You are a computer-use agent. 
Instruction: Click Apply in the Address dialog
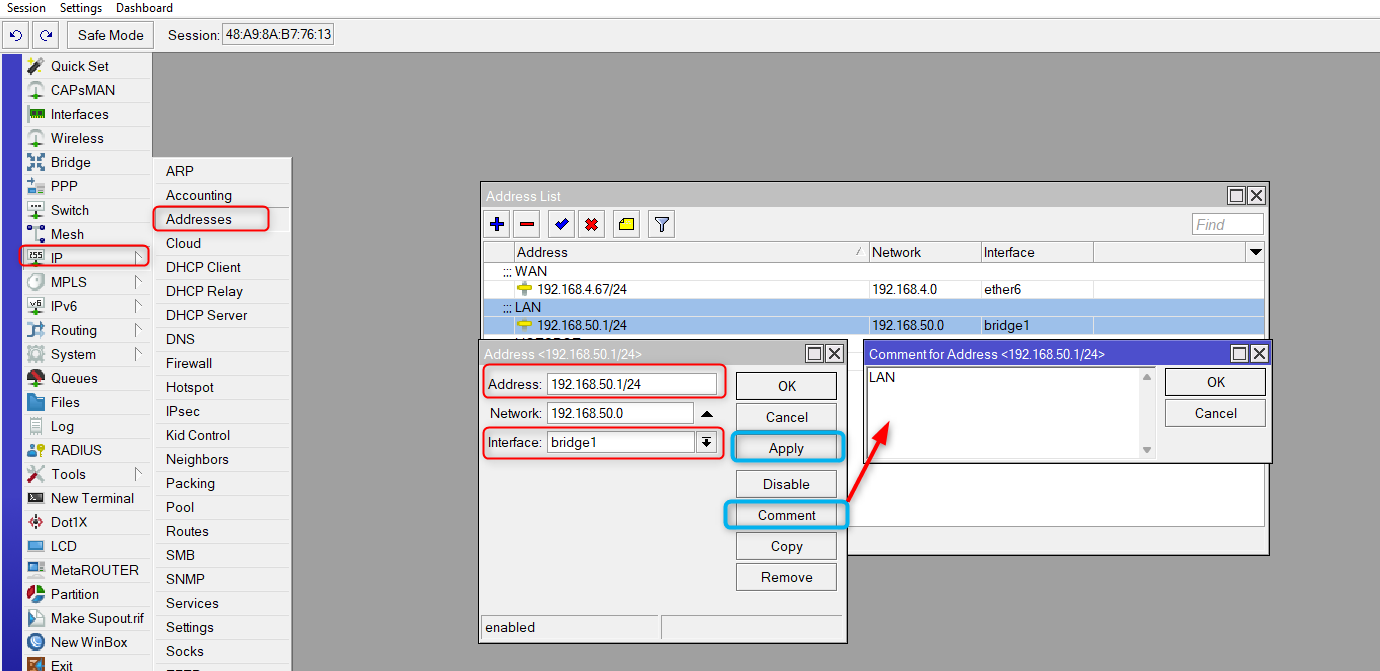(x=786, y=448)
